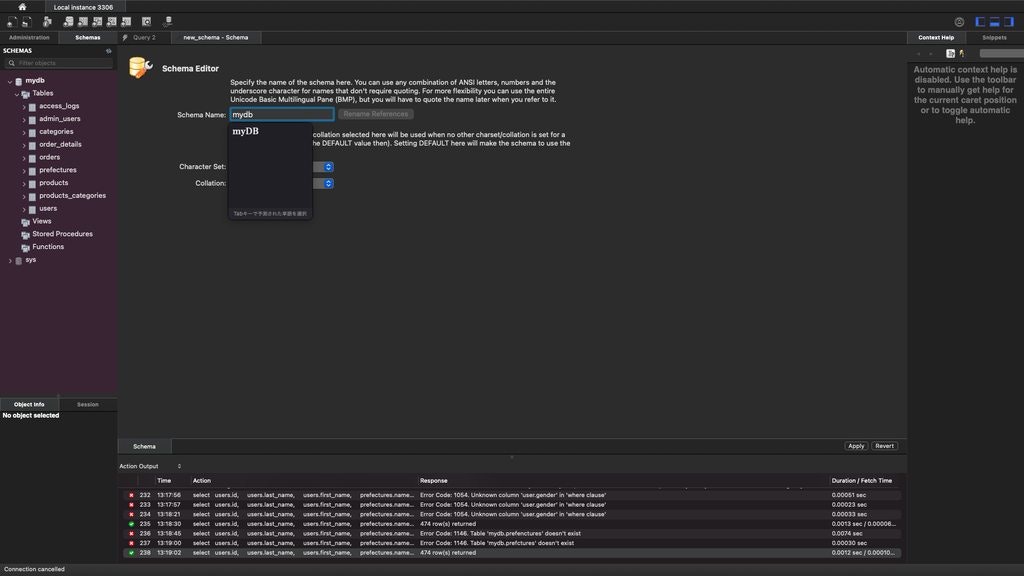
Task: Toggle the left sidebar panel
Action: (x=980, y=22)
